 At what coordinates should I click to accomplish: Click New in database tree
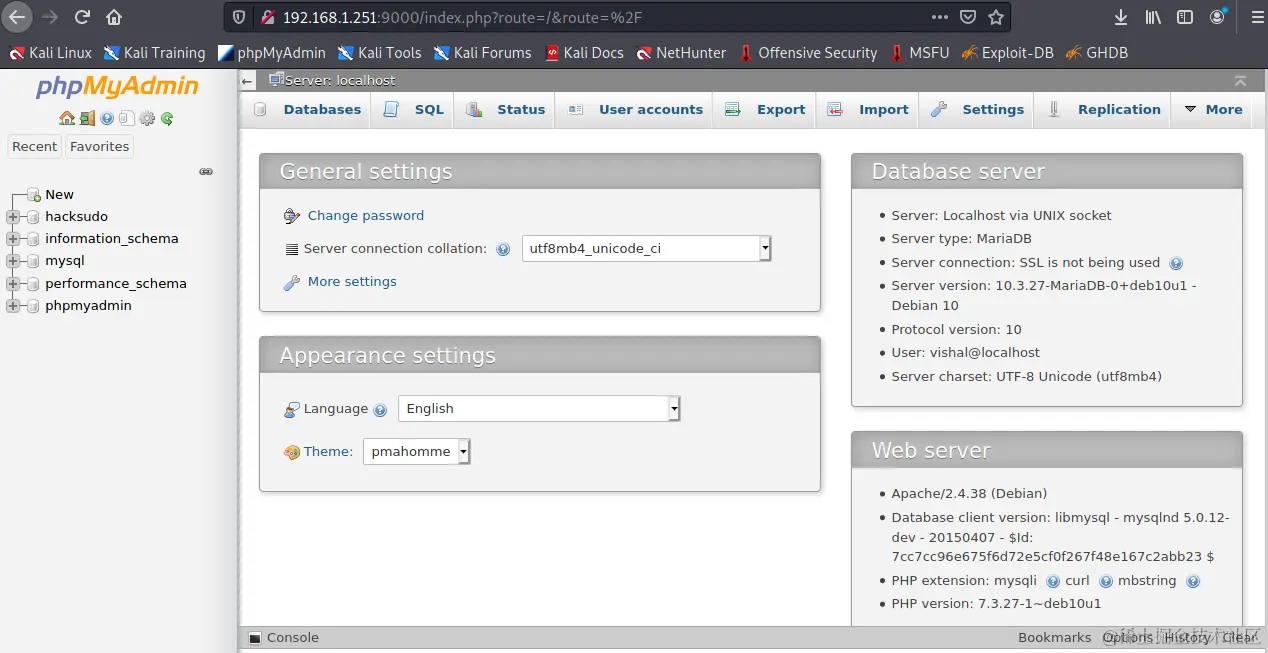pos(60,195)
